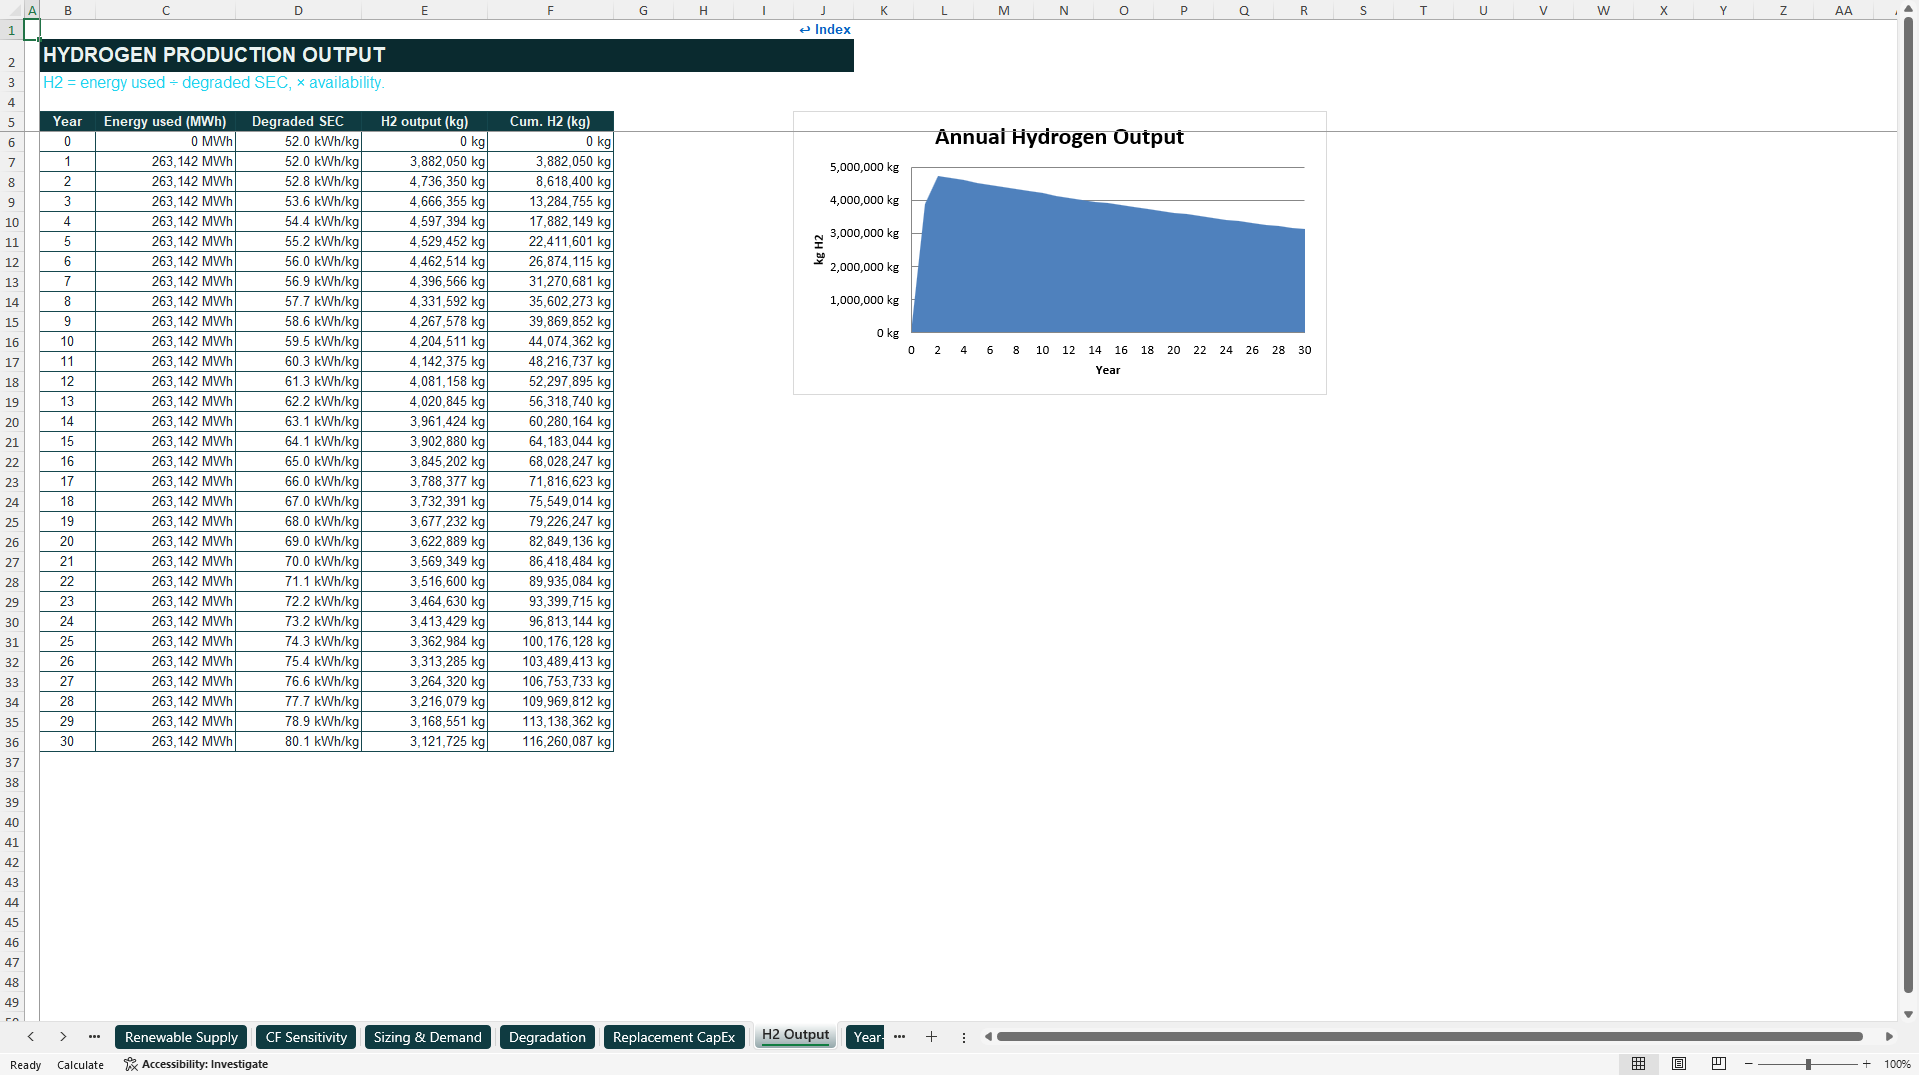Open the Renewable Supply sheet tab
The image size is (1919, 1075).
point(181,1037)
